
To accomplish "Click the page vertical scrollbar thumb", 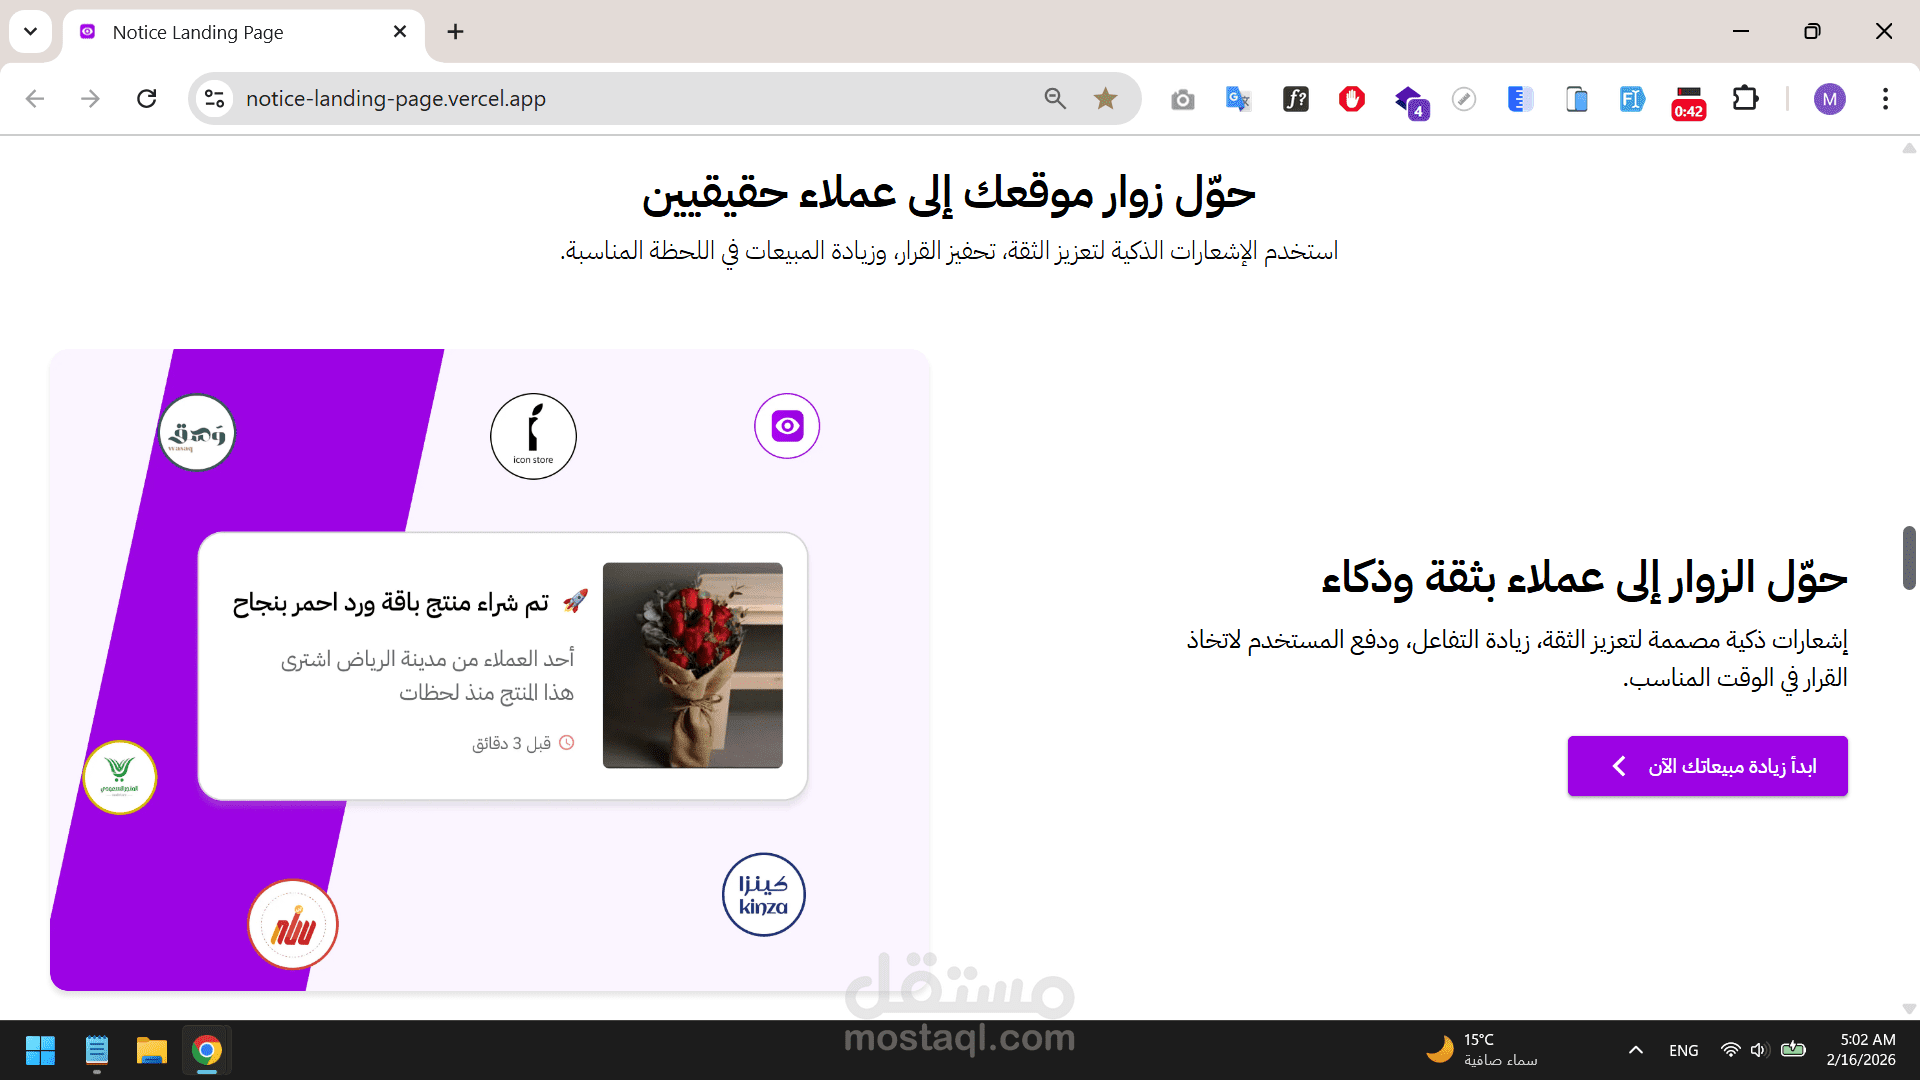I will pyautogui.click(x=1908, y=558).
